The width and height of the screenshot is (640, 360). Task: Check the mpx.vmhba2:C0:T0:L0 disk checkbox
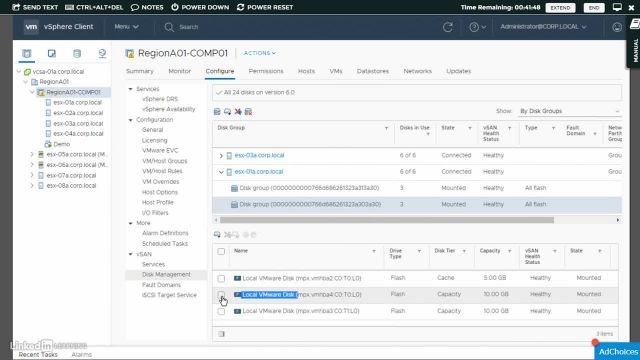[221, 278]
